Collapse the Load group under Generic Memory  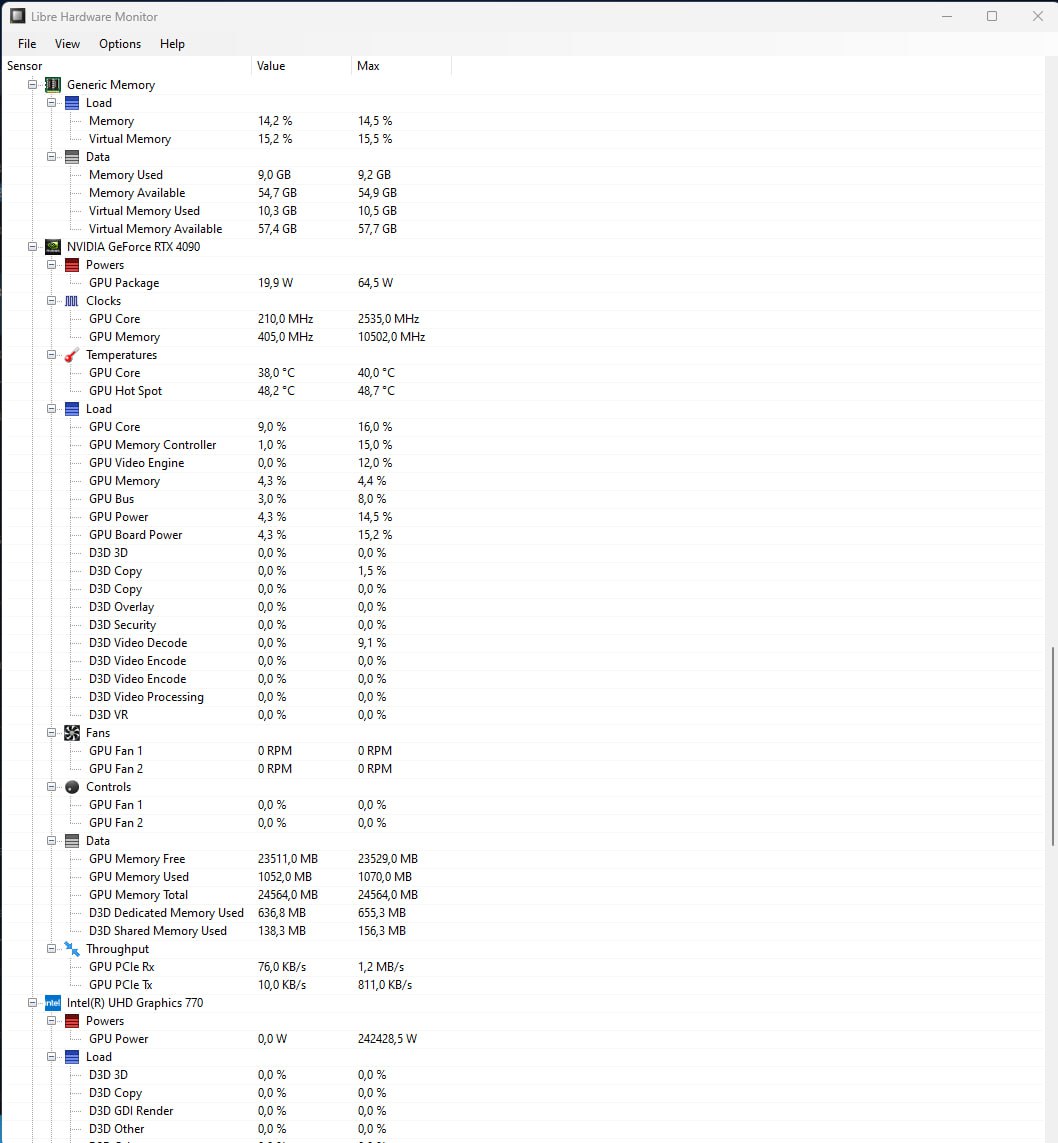point(51,103)
